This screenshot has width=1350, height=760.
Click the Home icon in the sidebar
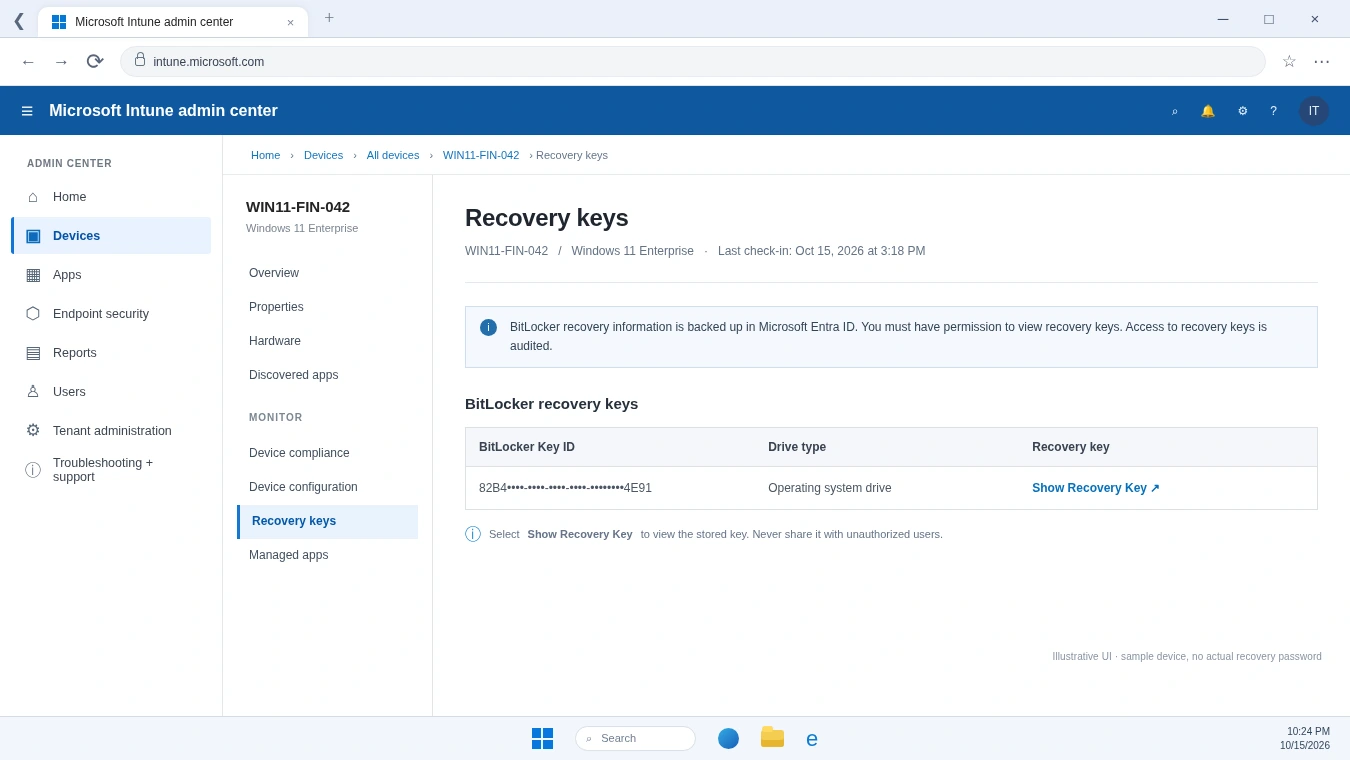coord(33,197)
